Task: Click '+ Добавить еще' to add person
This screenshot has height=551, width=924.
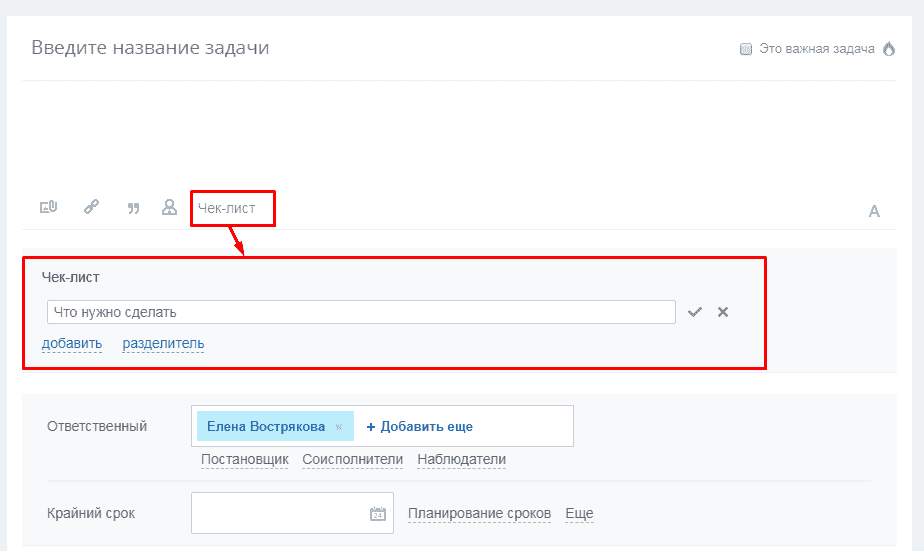Action: click(419, 426)
